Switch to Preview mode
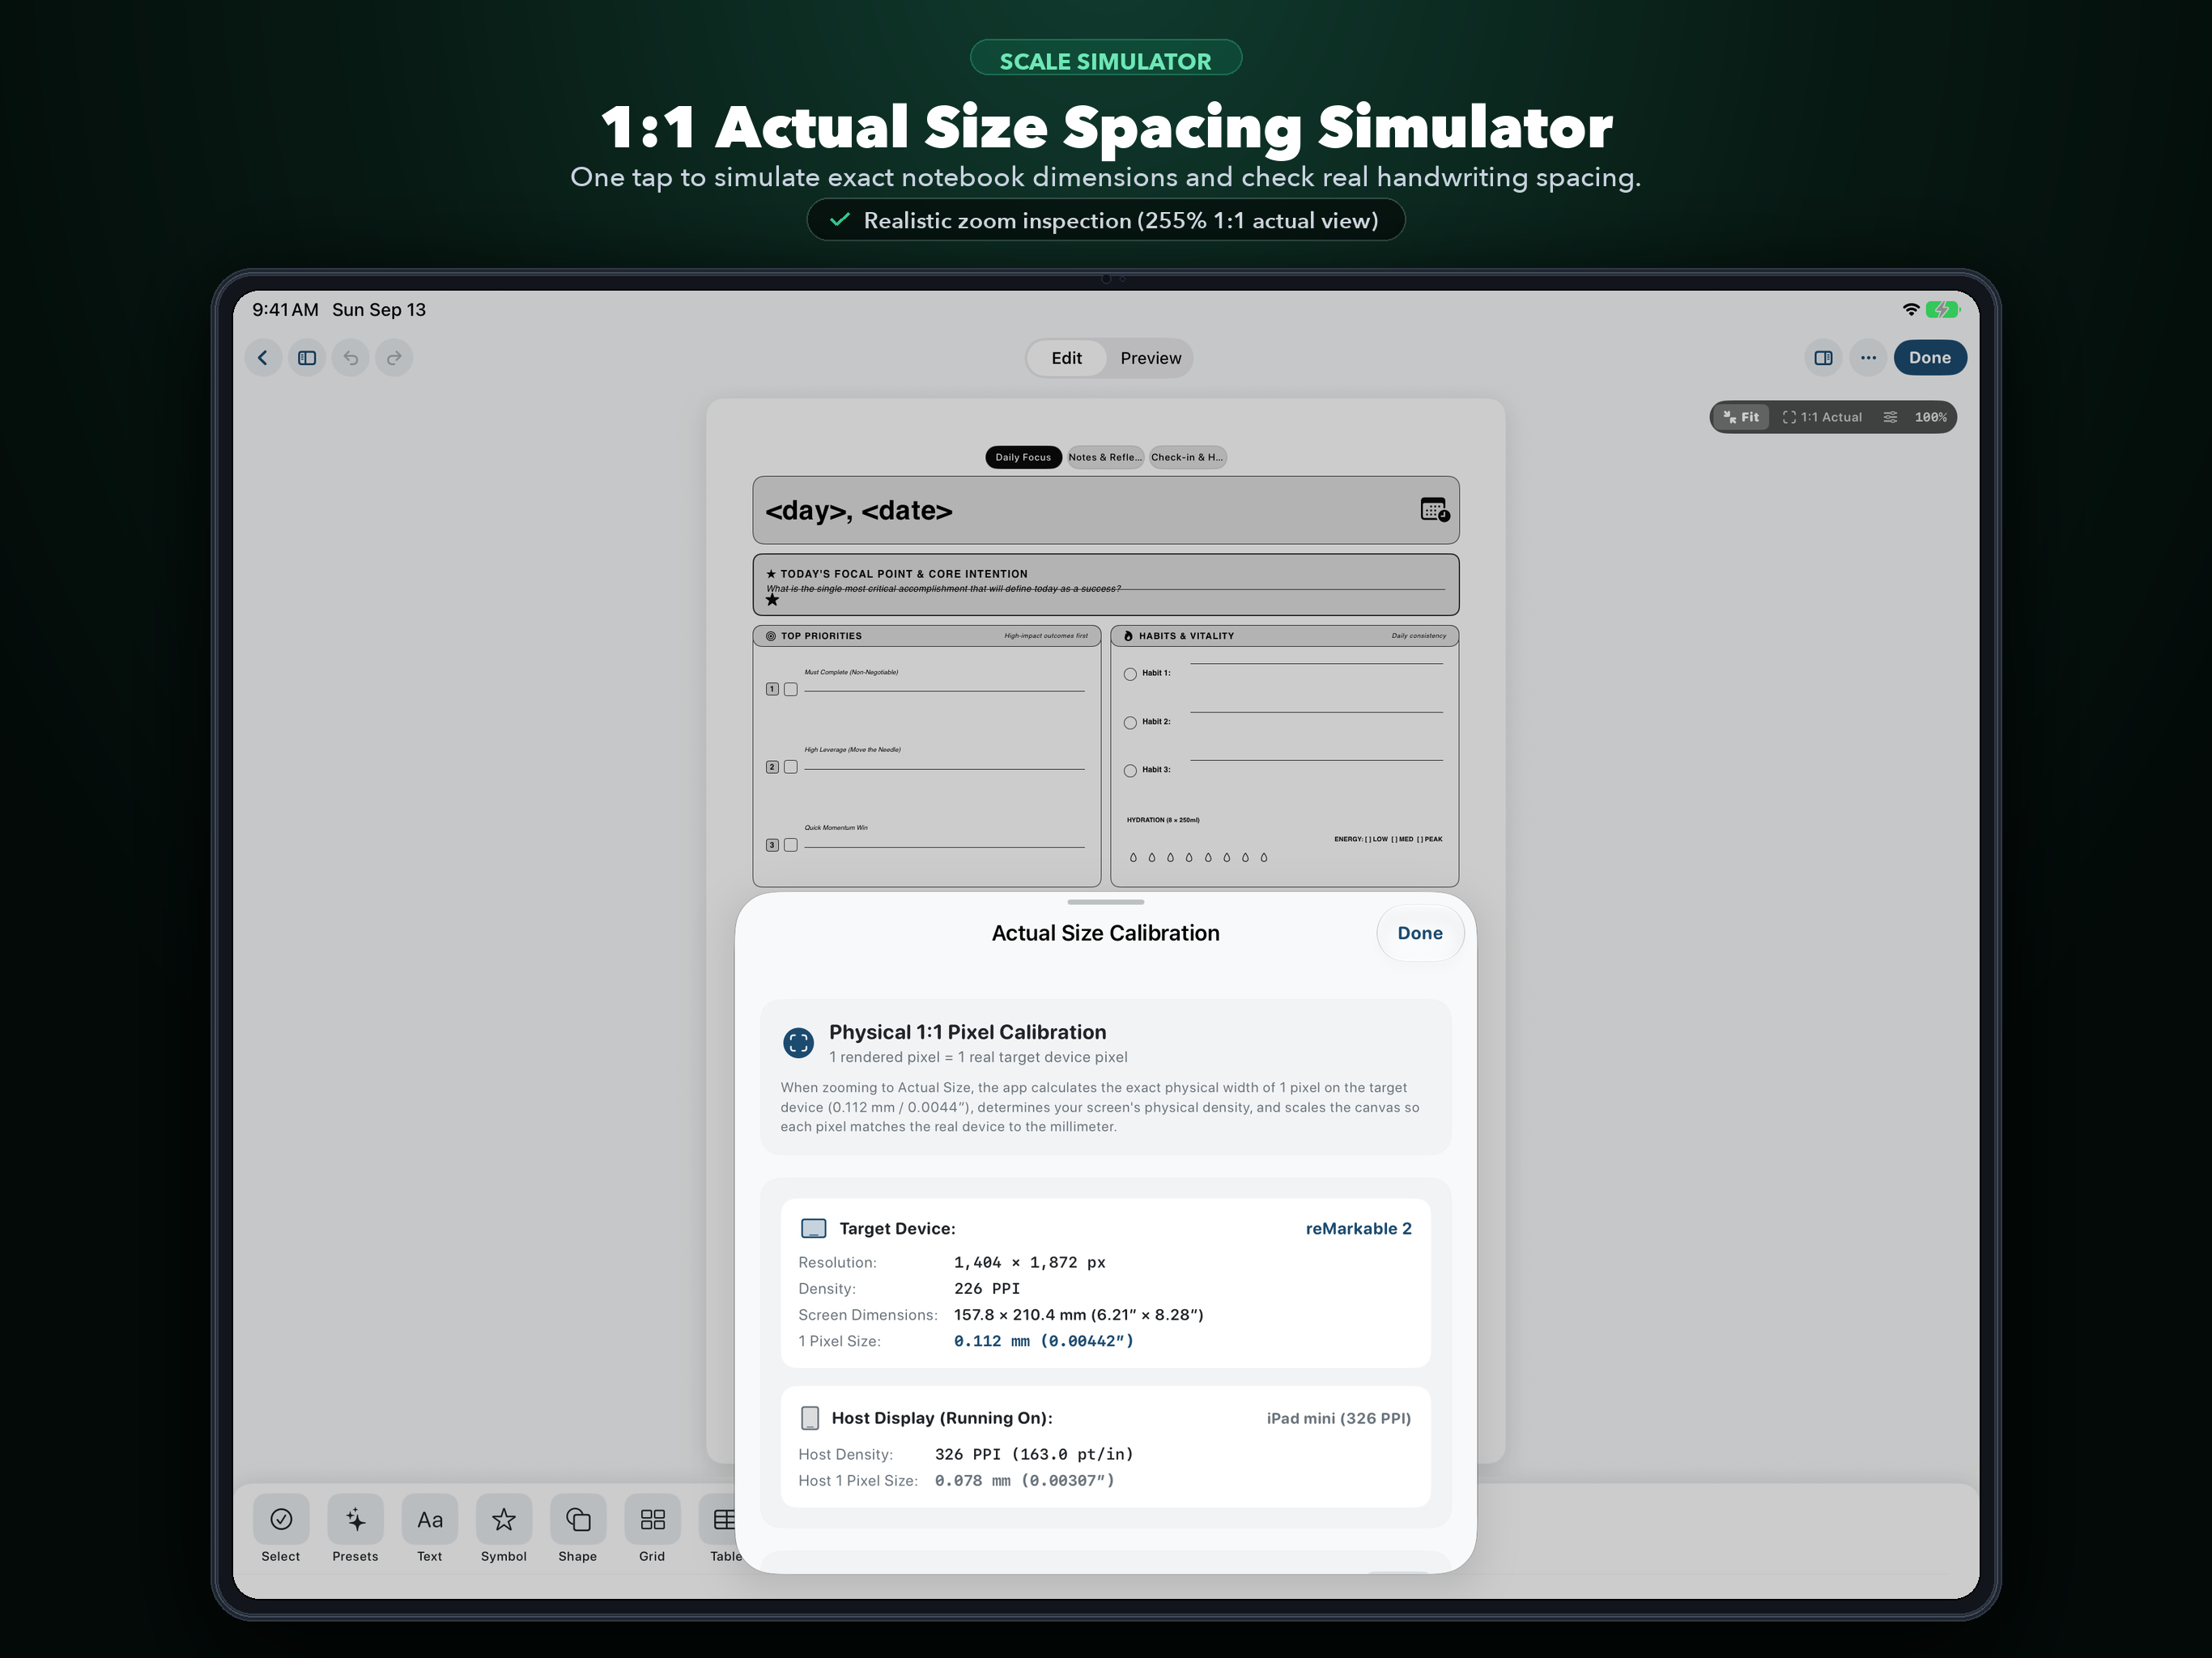The width and height of the screenshot is (2212, 1658). click(x=1150, y=358)
